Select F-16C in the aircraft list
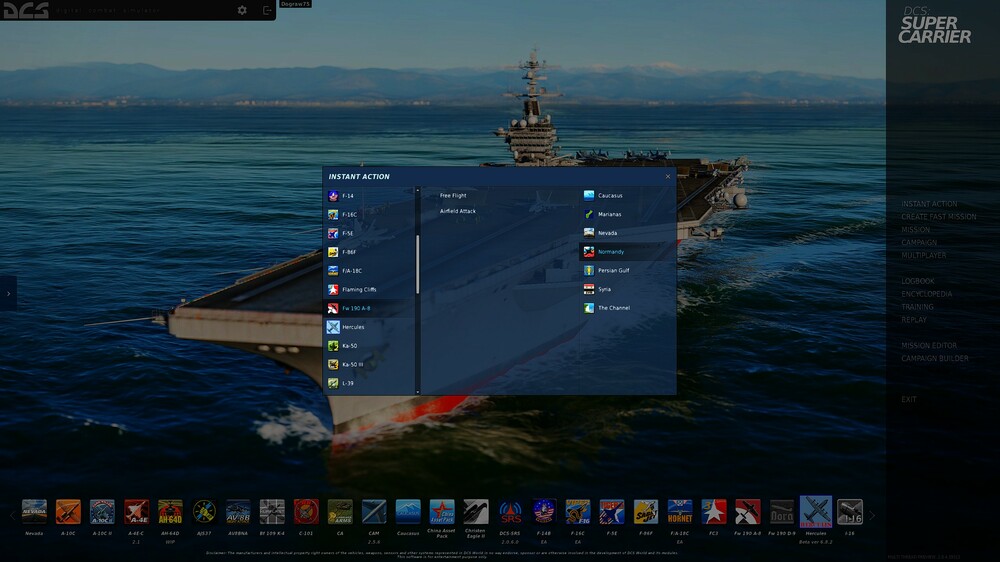Image resolution: width=1000 pixels, height=562 pixels. point(369,214)
